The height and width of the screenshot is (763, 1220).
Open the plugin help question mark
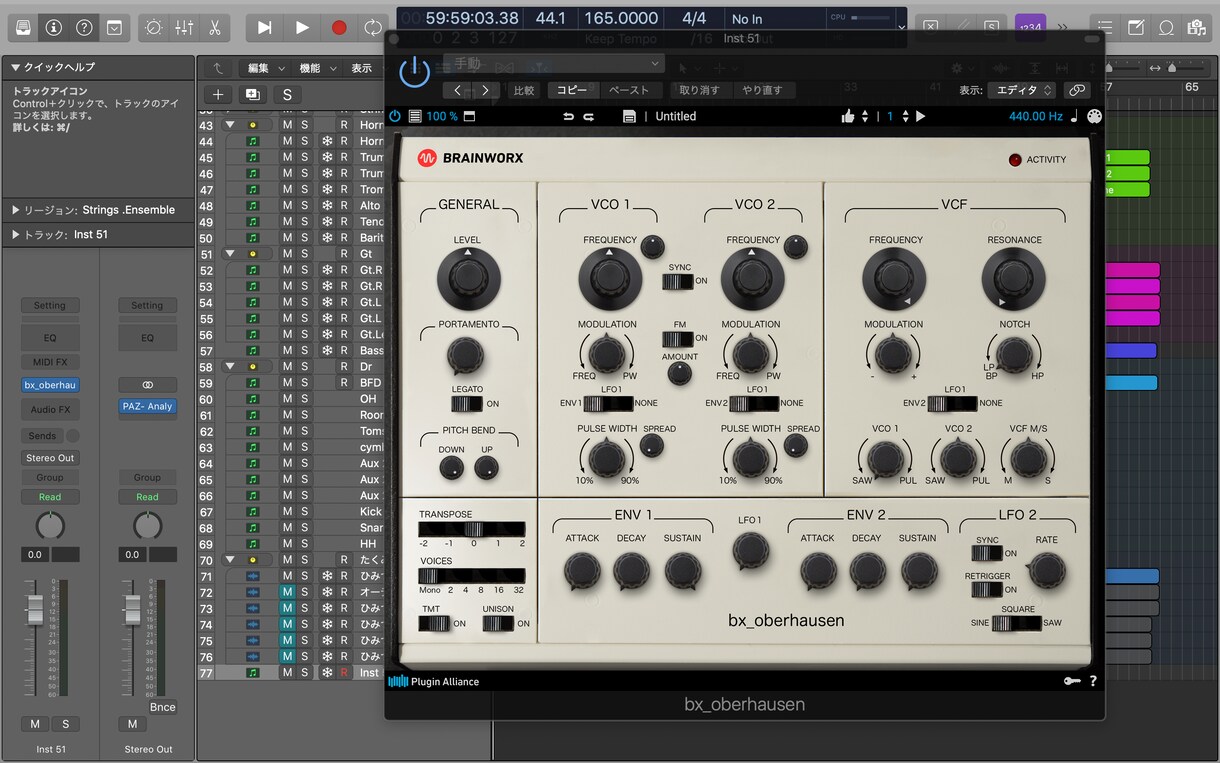coord(1093,681)
